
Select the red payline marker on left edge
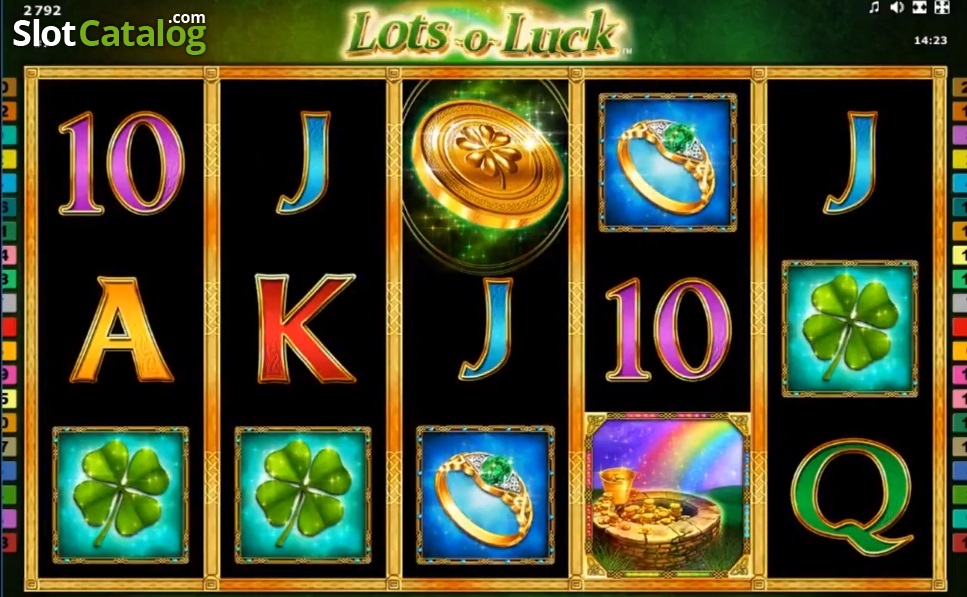[9, 327]
